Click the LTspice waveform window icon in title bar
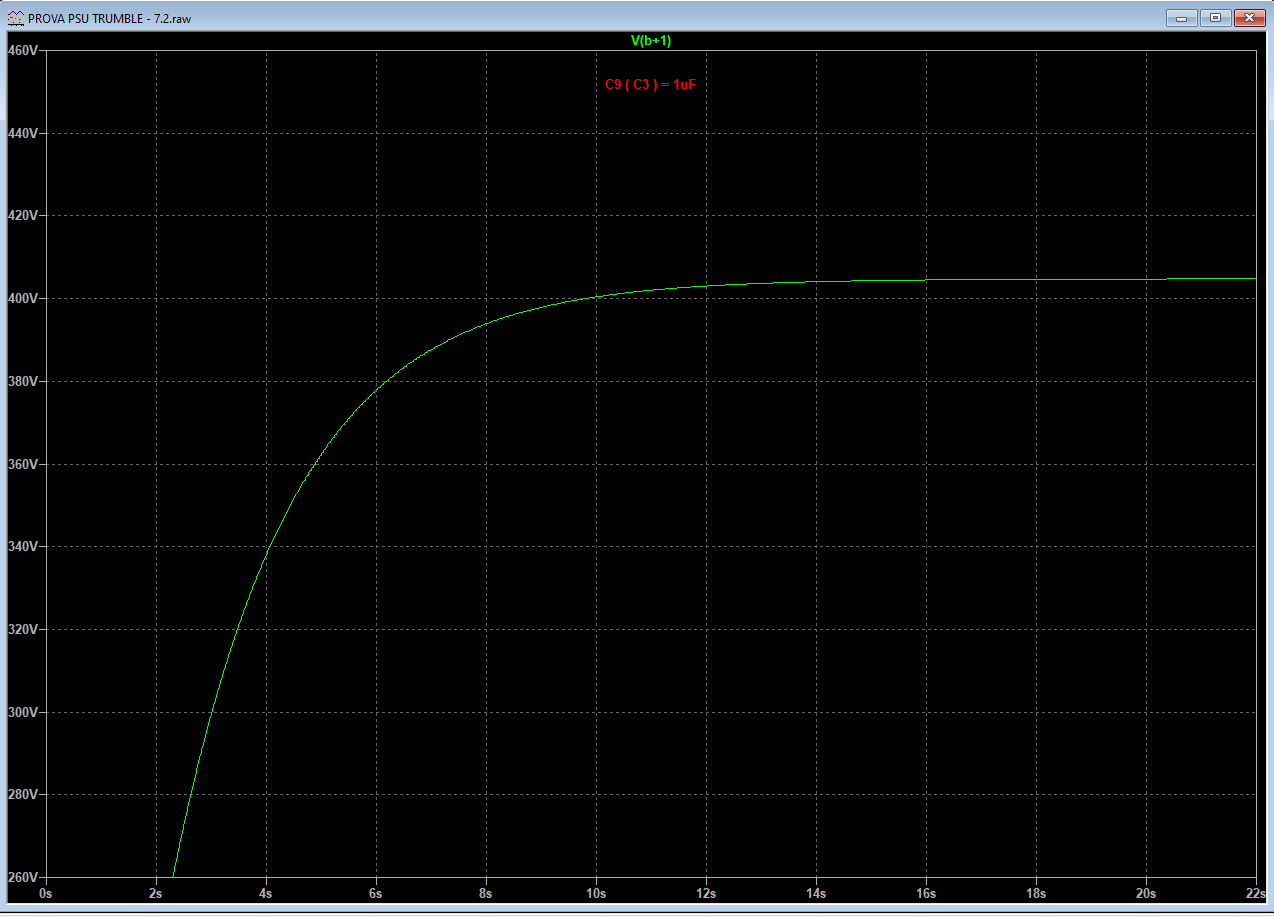The height and width of the screenshot is (917, 1274). (x=15, y=18)
